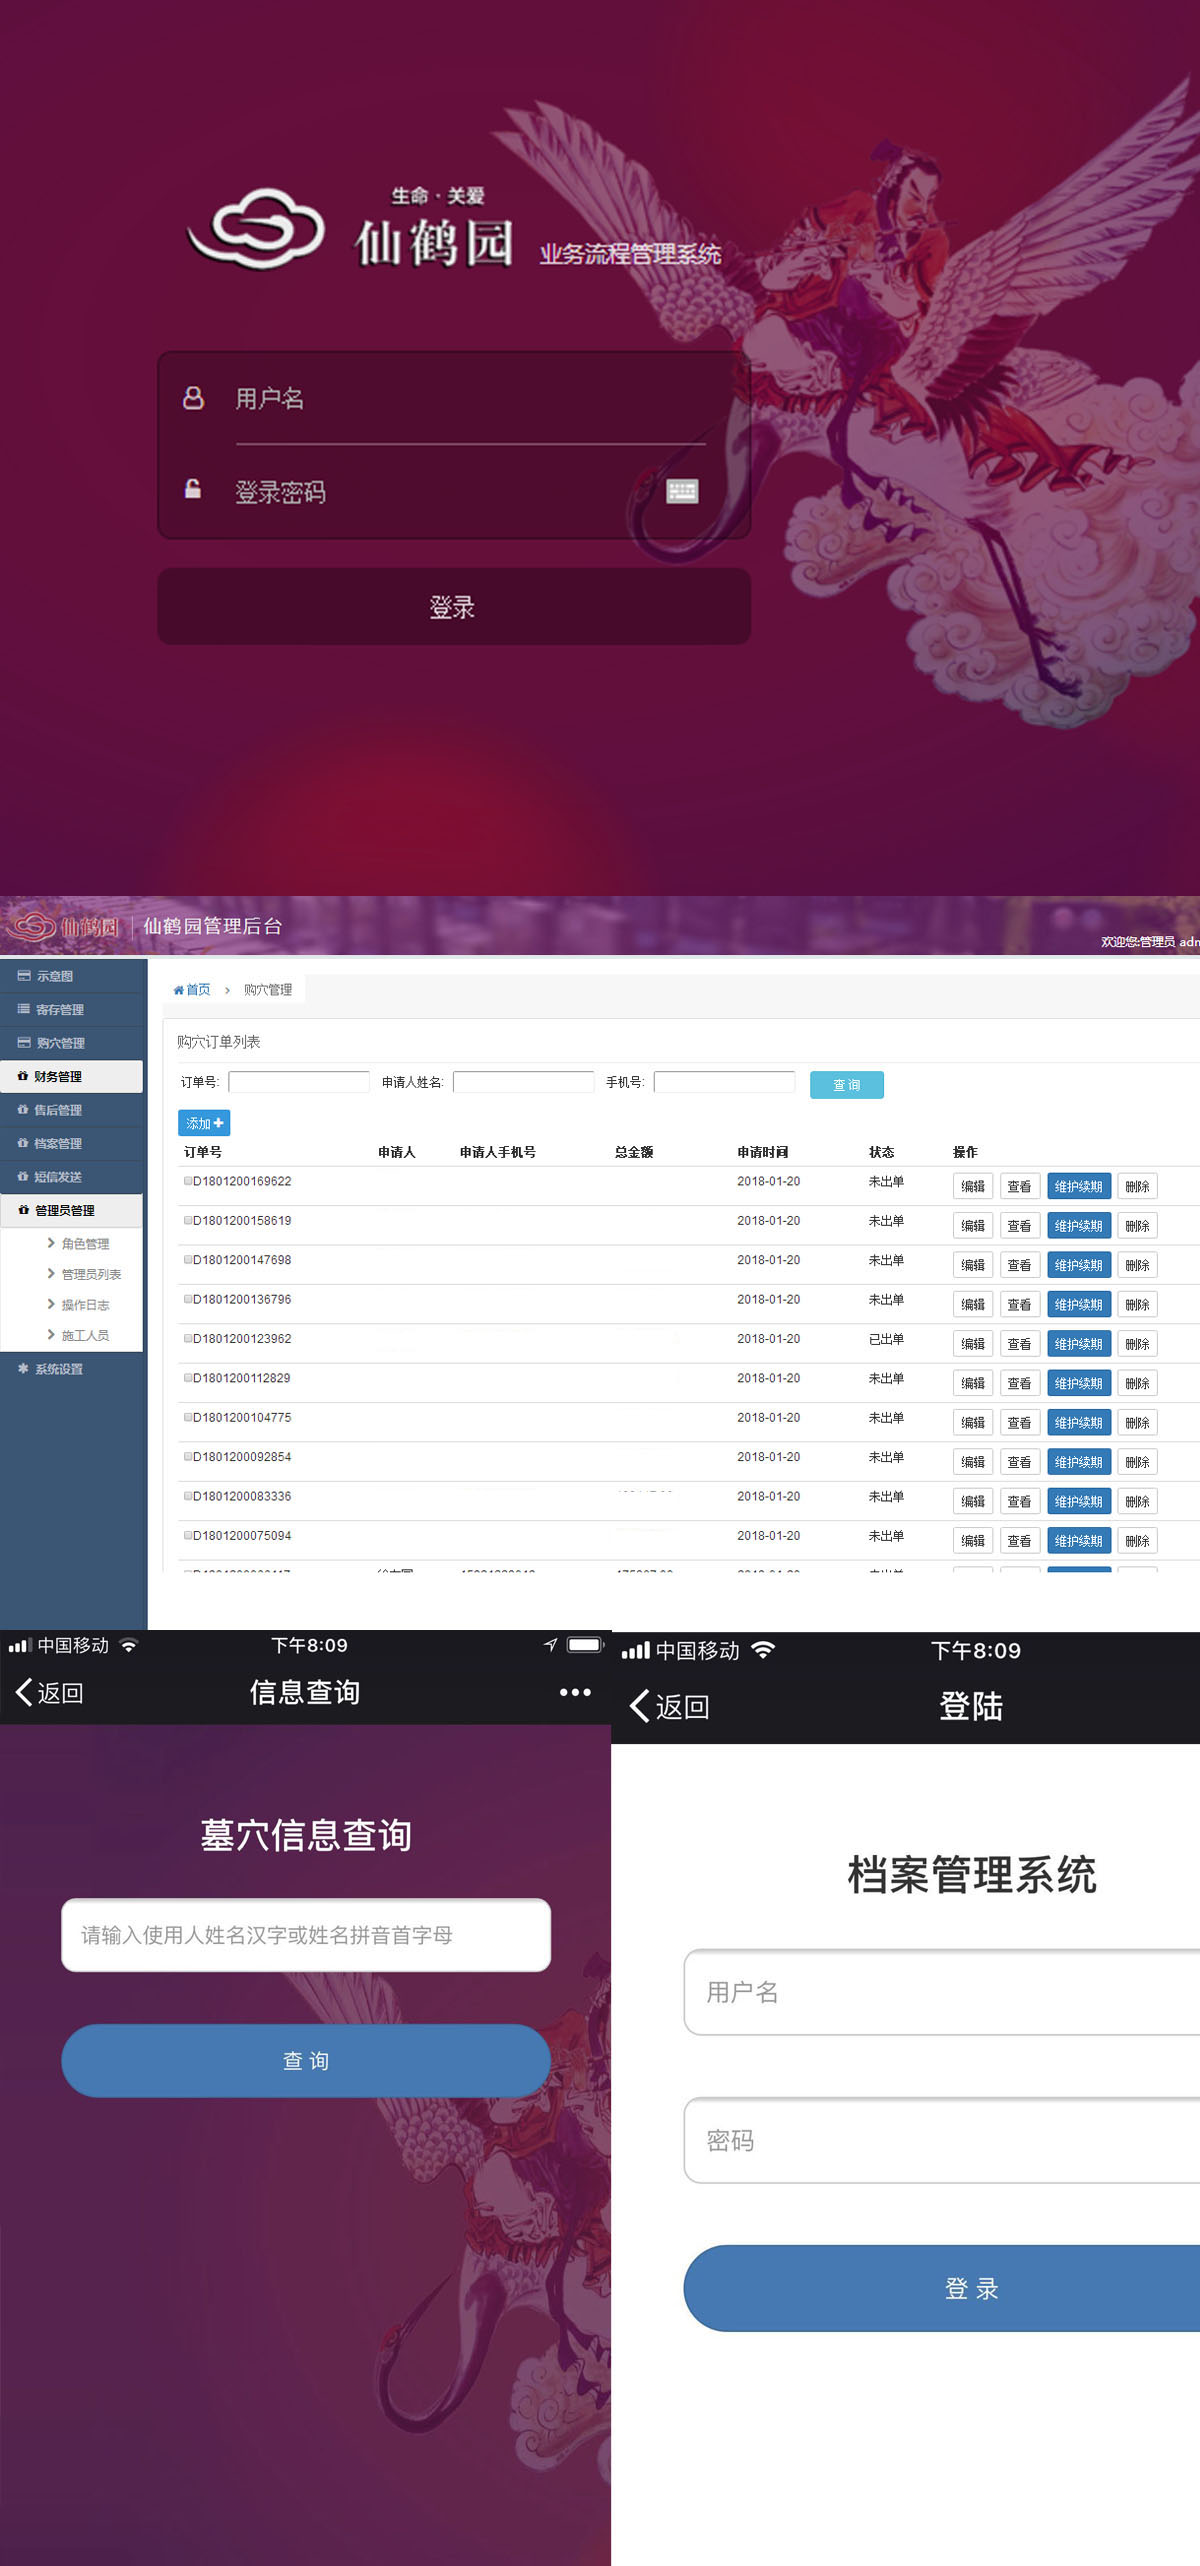Select the 购穴管理 breadcrumb tab
This screenshot has width=1200, height=2566.
click(268, 990)
